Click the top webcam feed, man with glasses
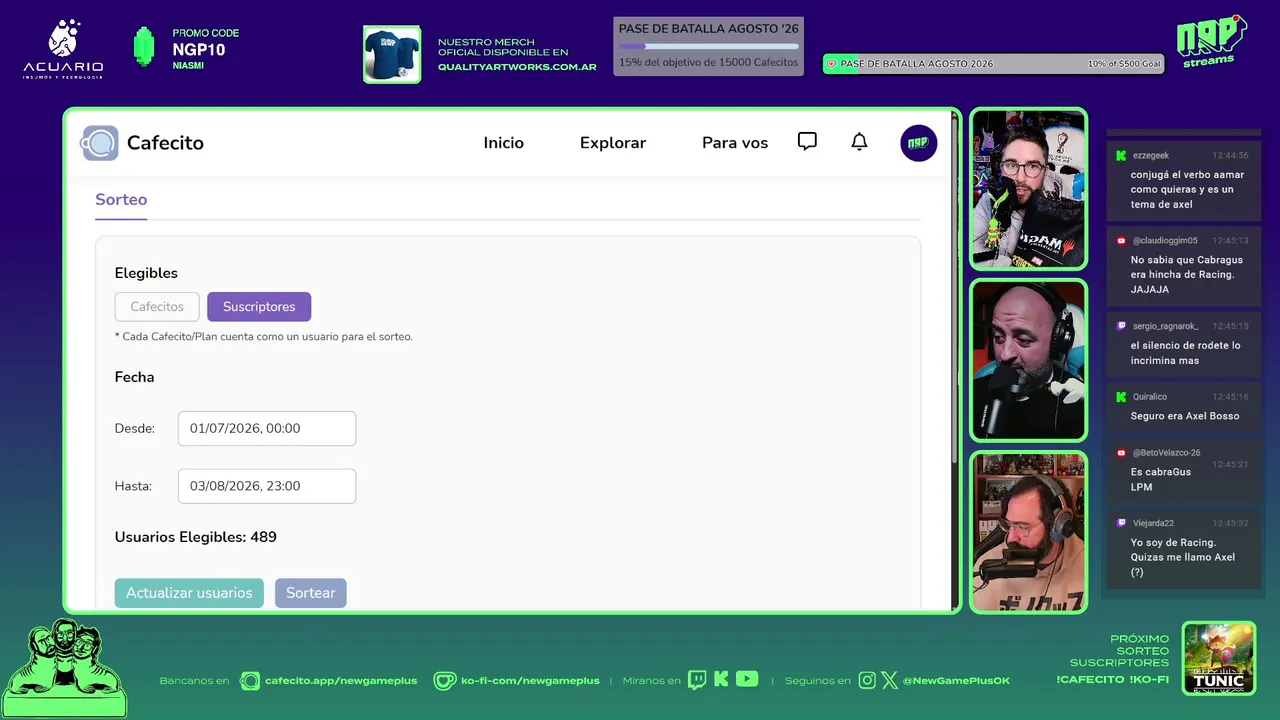The width and height of the screenshot is (1280, 720). click(1028, 189)
